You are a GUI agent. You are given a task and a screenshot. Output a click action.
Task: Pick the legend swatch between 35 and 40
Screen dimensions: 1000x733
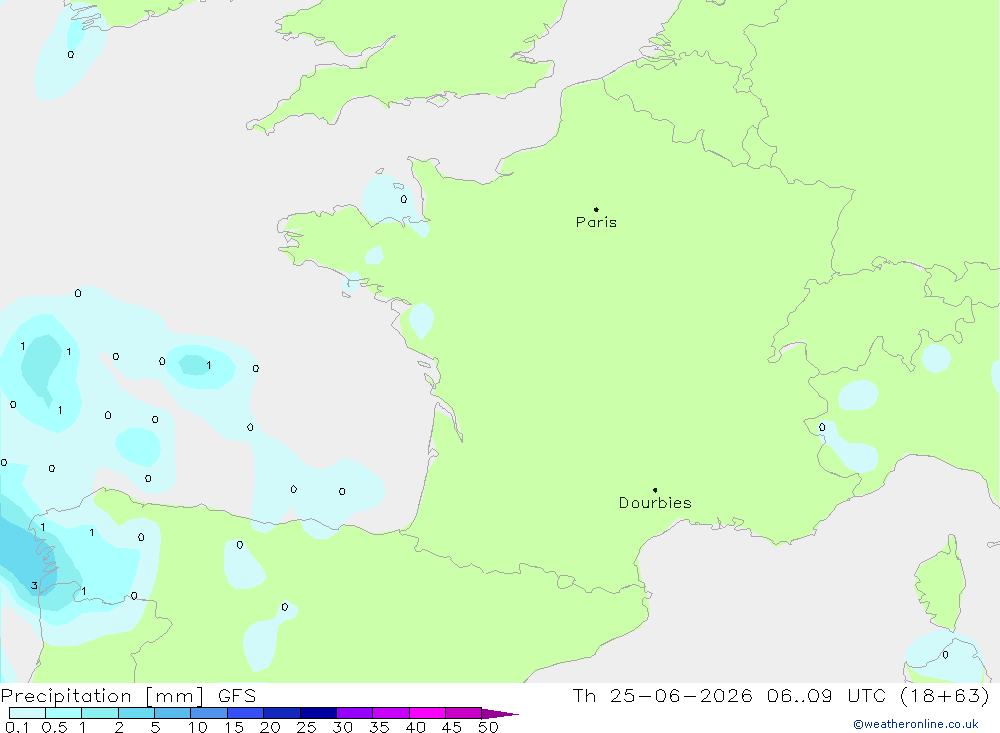390,713
